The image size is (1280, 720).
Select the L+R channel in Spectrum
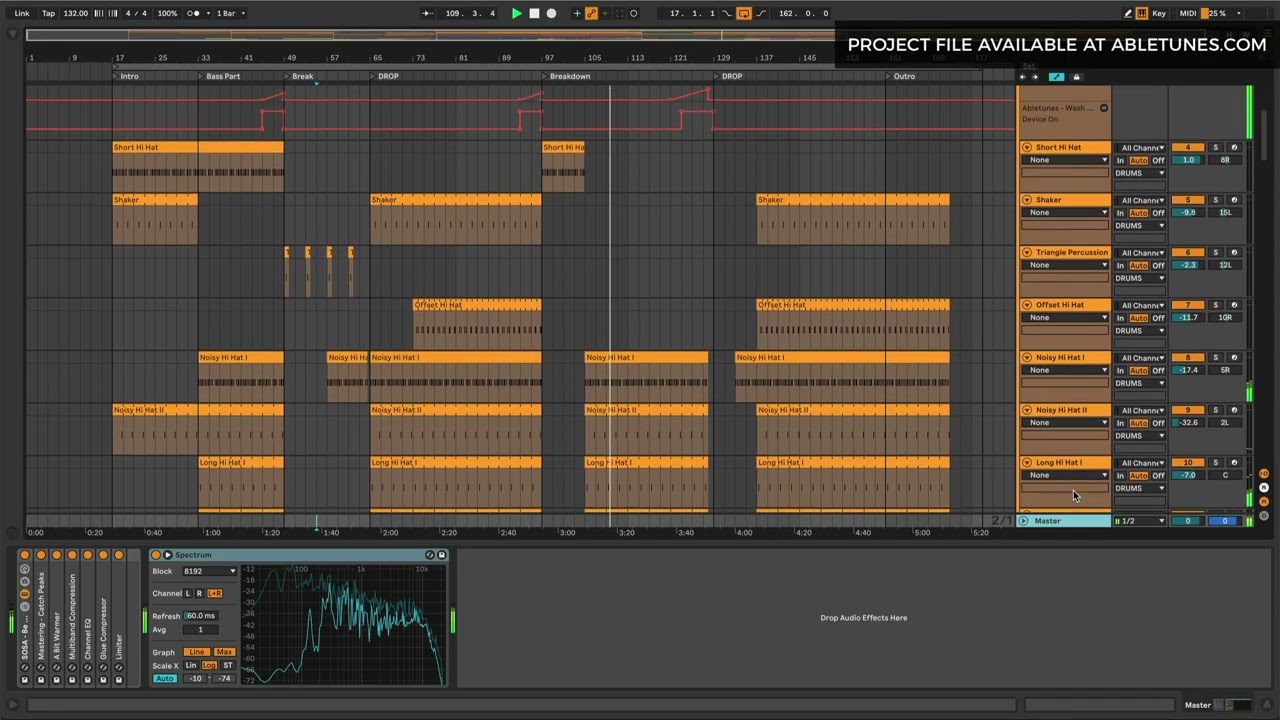214,593
